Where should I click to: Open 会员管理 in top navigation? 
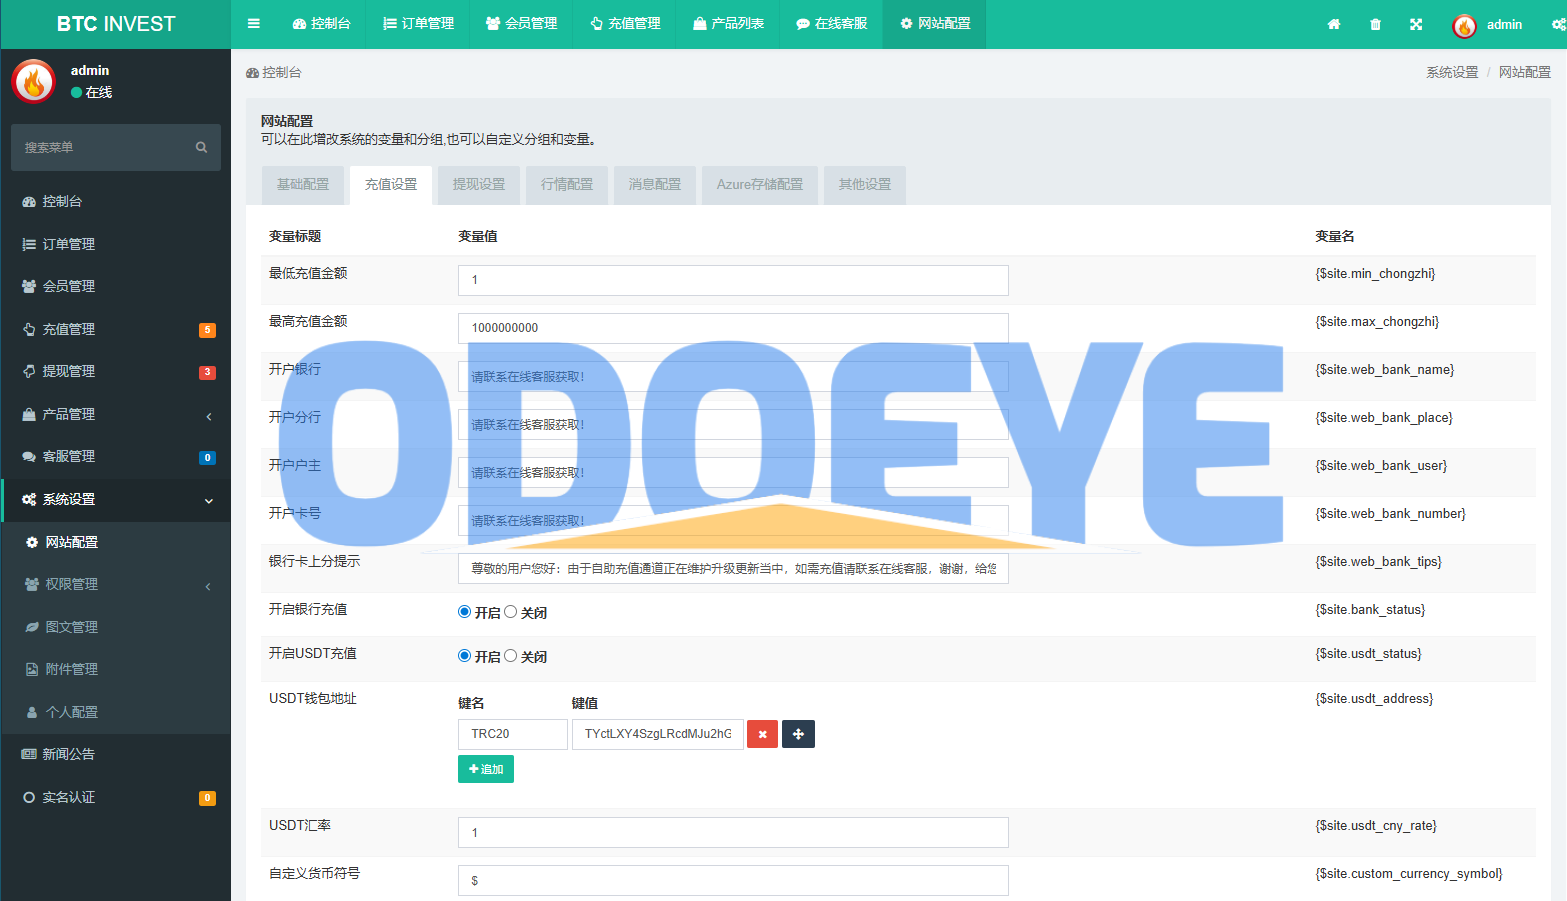point(521,24)
